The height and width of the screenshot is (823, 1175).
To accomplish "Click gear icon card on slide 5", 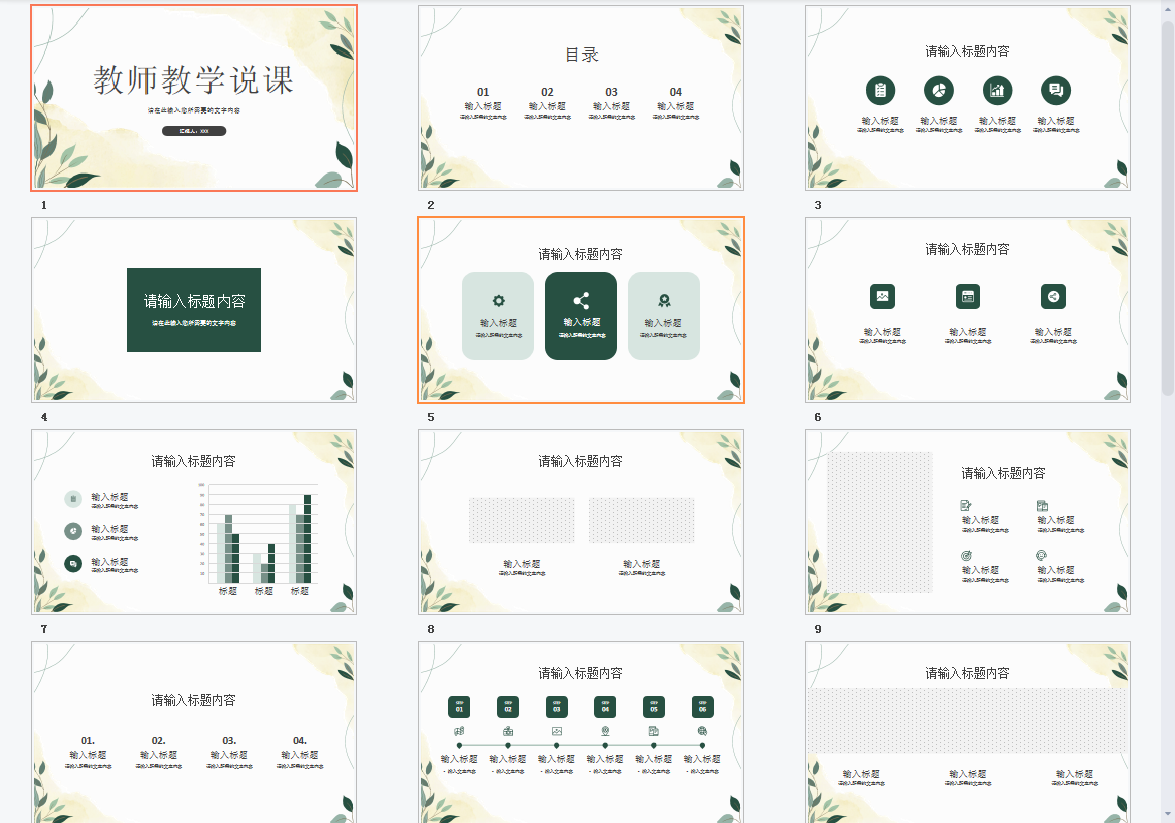I will point(498,316).
